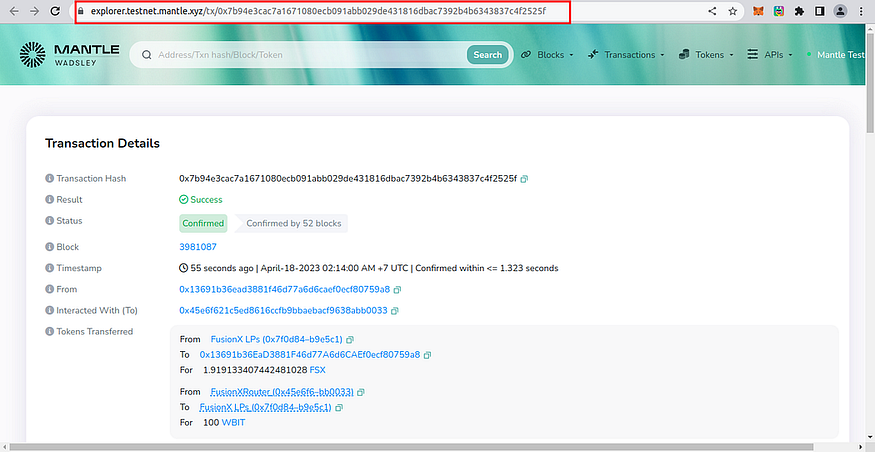
Task: Show info for Timestamp field
Action: 49,268
